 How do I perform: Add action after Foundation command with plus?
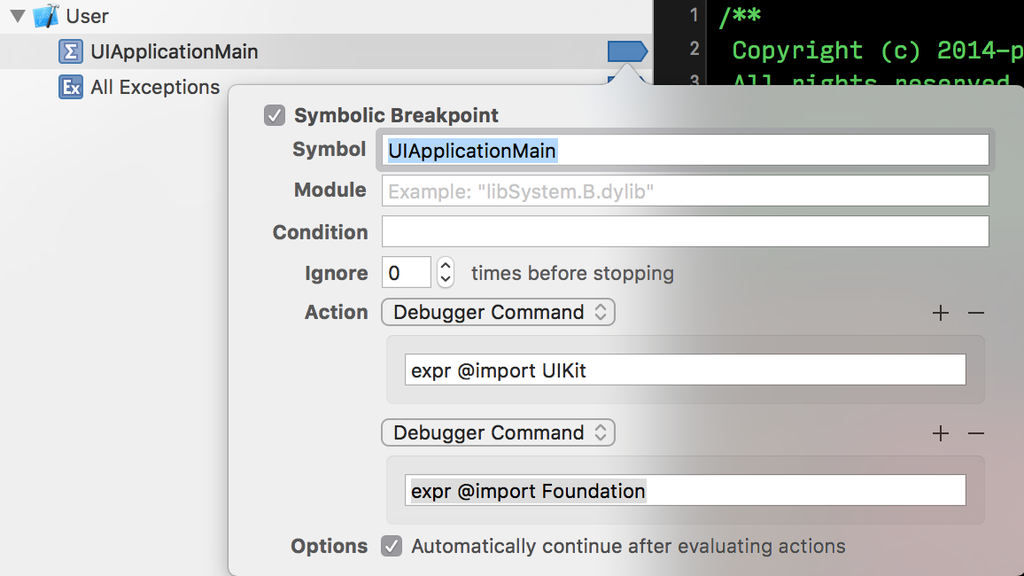(x=940, y=433)
